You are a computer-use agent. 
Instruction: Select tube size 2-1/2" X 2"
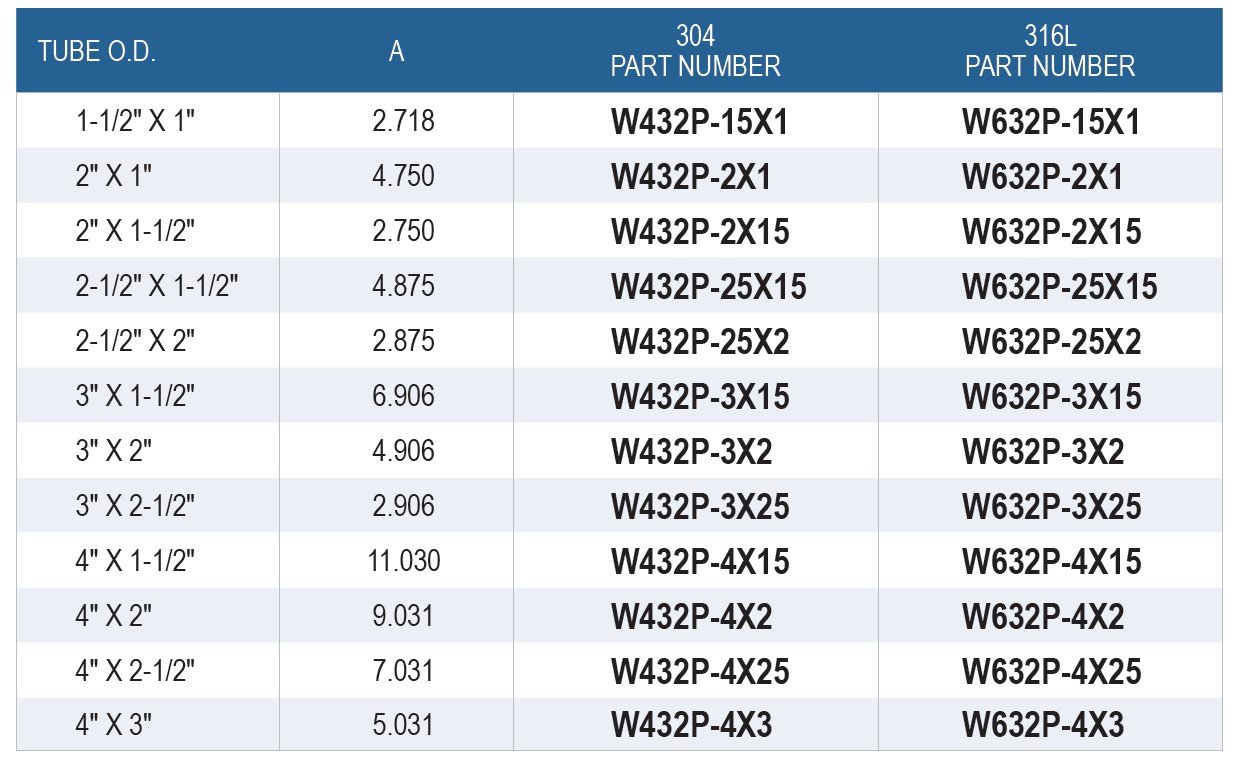click(x=135, y=342)
